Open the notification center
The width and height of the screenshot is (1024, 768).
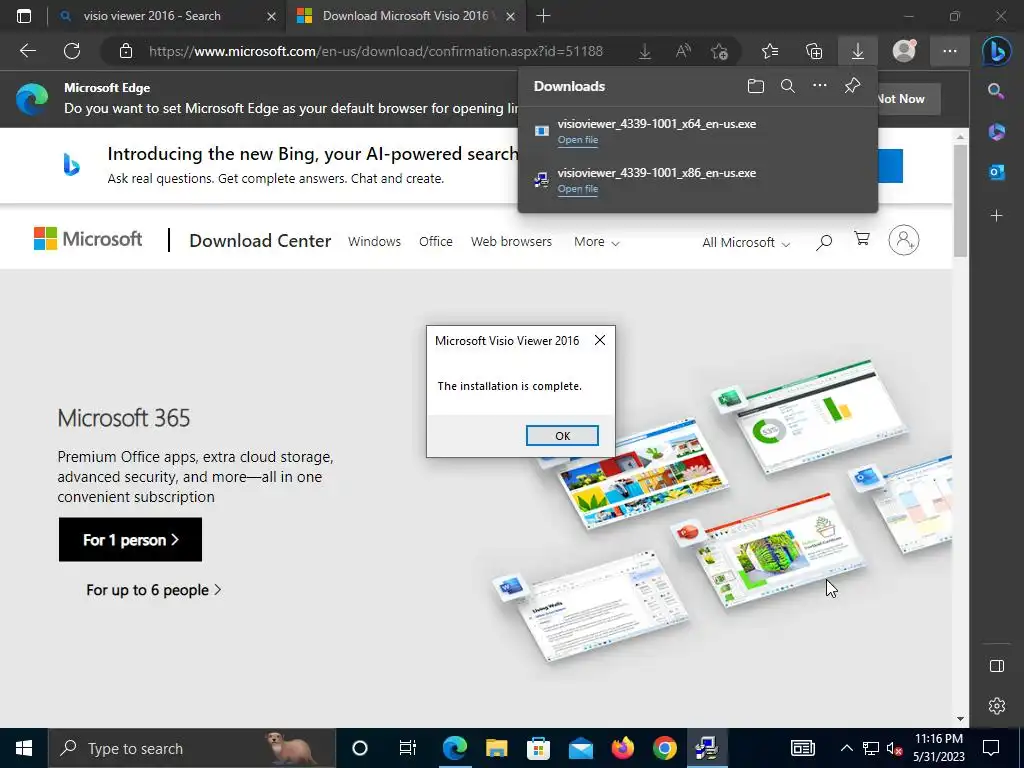991,748
